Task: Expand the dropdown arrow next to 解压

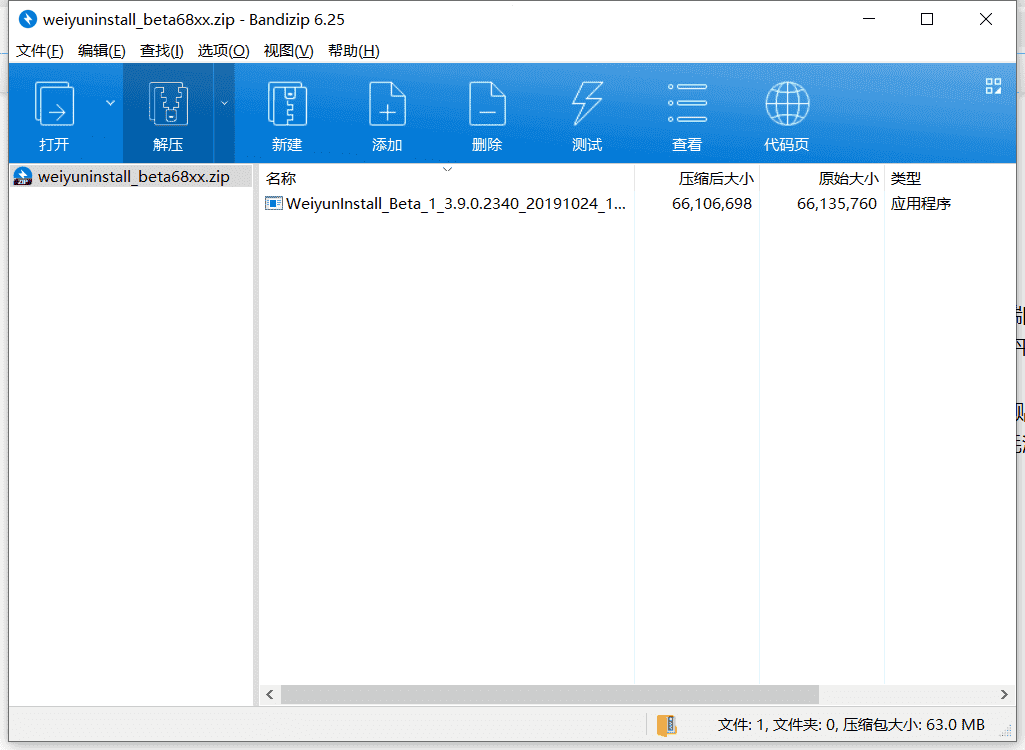Action: tap(224, 103)
